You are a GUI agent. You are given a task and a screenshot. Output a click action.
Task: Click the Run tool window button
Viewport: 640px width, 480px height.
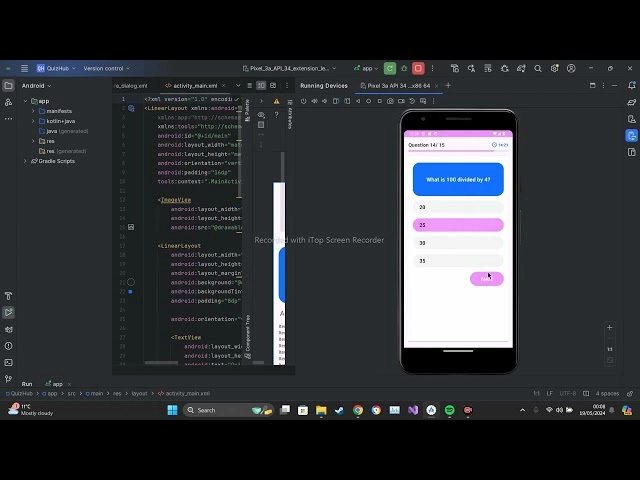coord(27,384)
